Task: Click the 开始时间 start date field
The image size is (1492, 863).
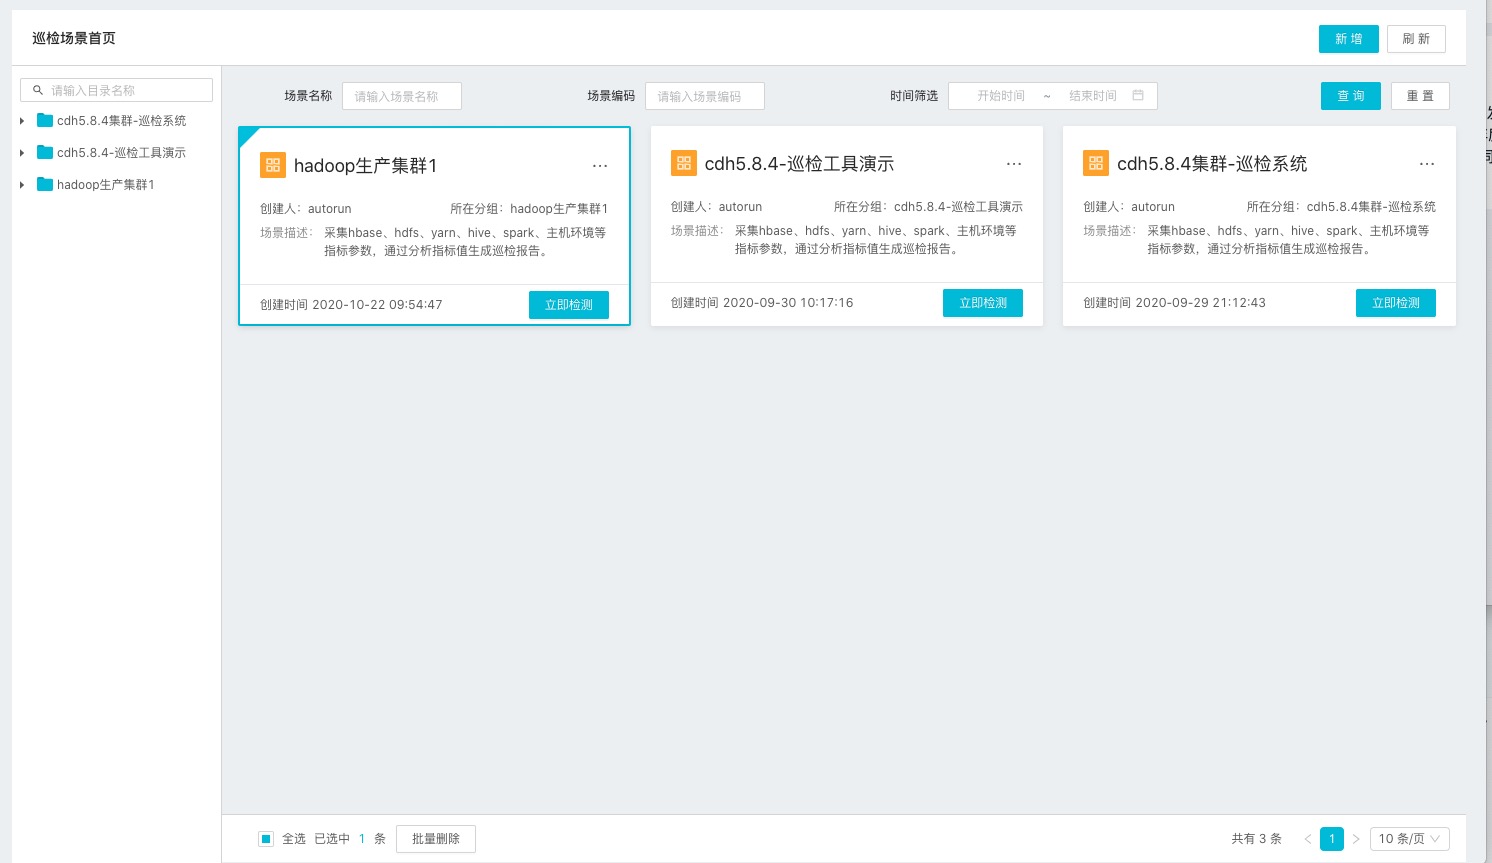Action: [1000, 96]
